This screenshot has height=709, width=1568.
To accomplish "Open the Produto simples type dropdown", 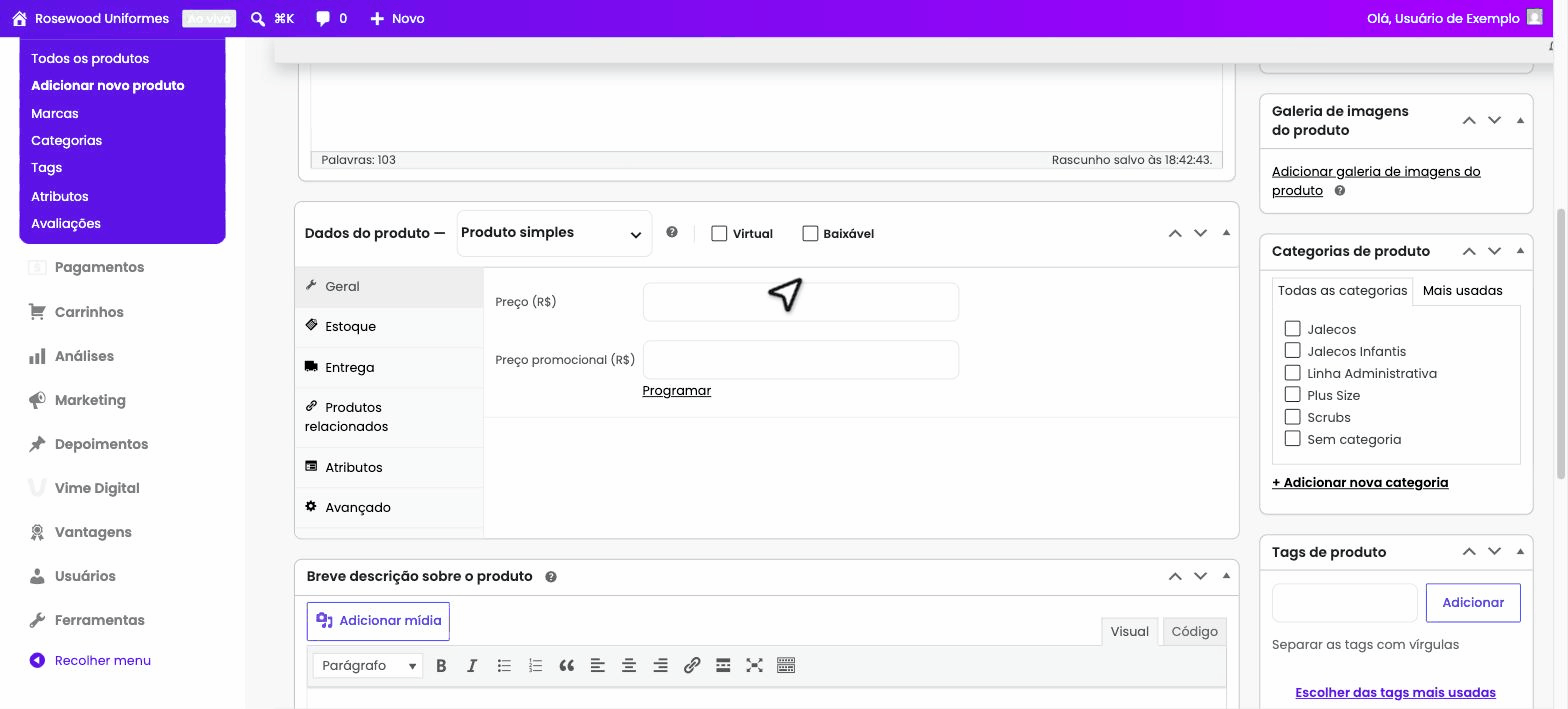I will [554, 233].
